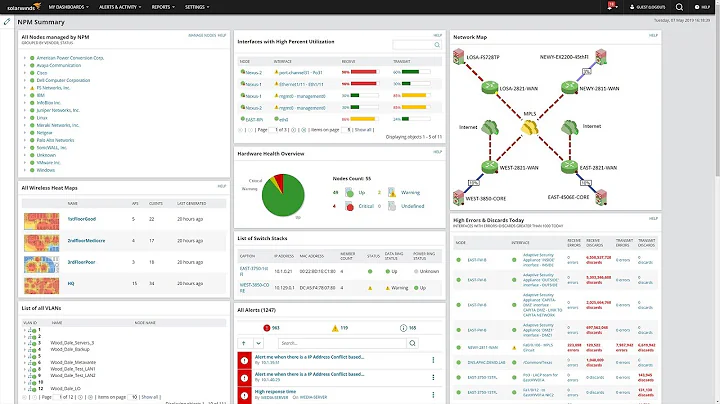Click the yellow MPLS cloud icon
720x404 pixels.
529,127
